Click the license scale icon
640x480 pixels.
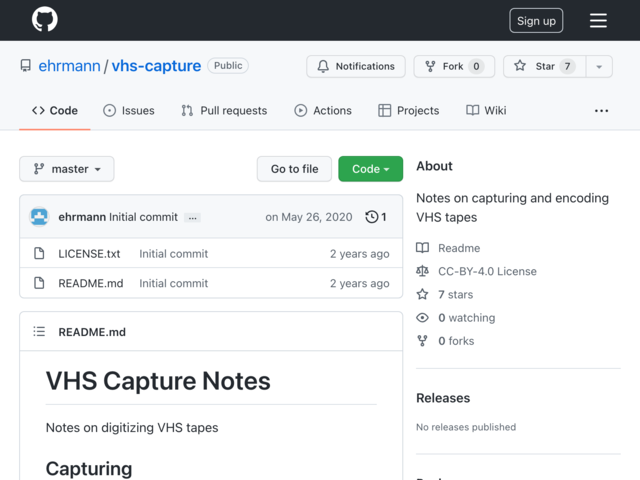click(422, 271)
